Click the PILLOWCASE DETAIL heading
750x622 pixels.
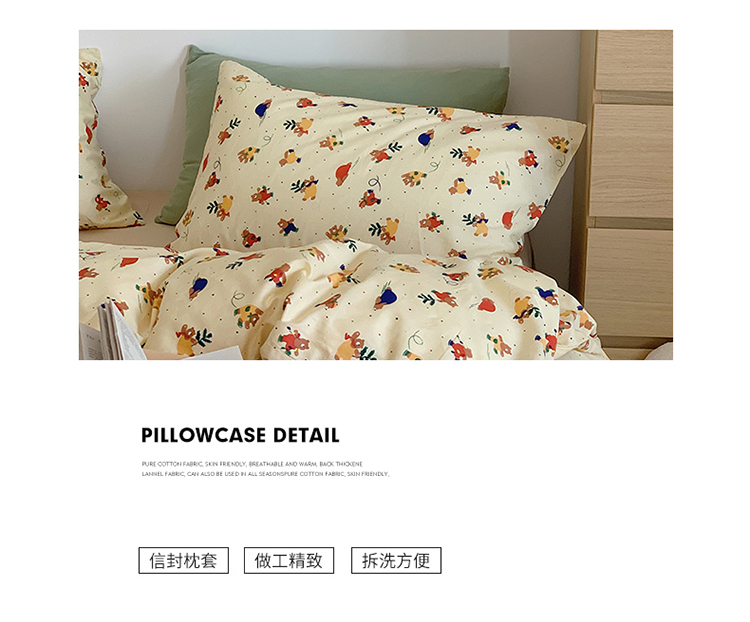(240, 435)
